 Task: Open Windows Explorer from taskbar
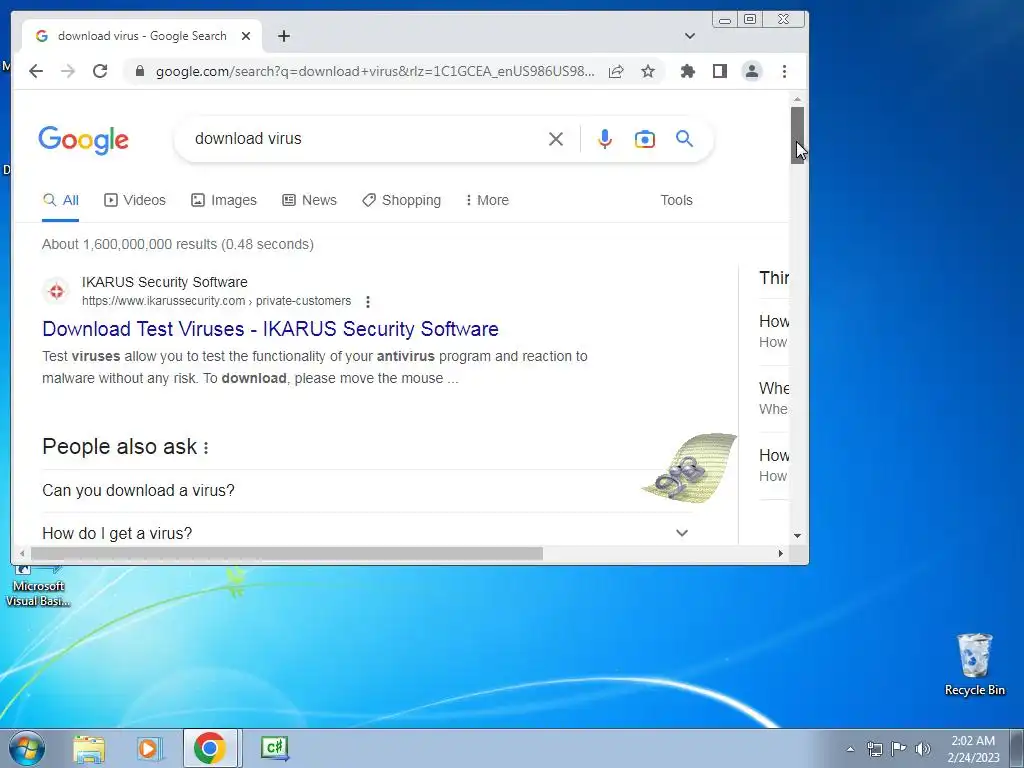coord(89,748)
